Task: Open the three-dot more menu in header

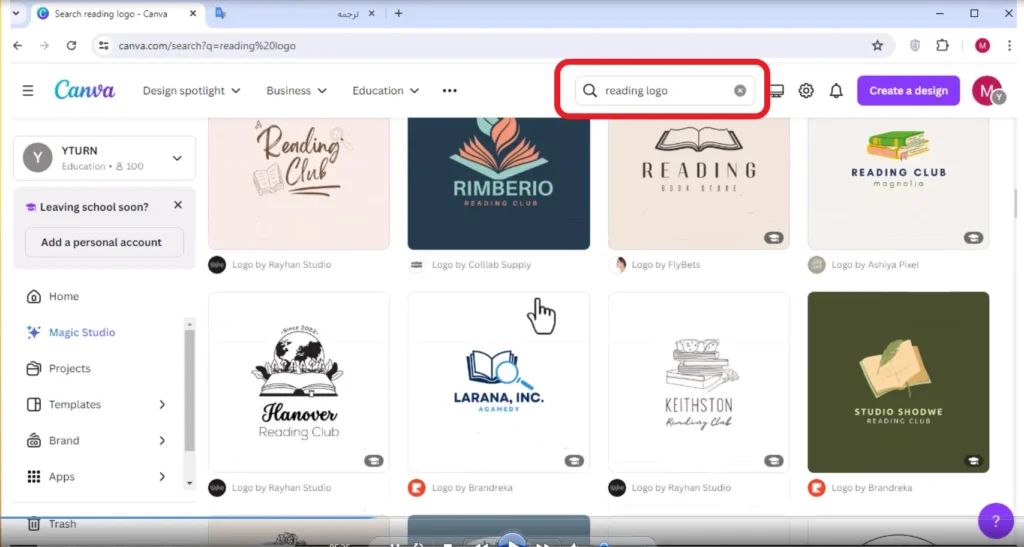Action: tap(449, 91)
